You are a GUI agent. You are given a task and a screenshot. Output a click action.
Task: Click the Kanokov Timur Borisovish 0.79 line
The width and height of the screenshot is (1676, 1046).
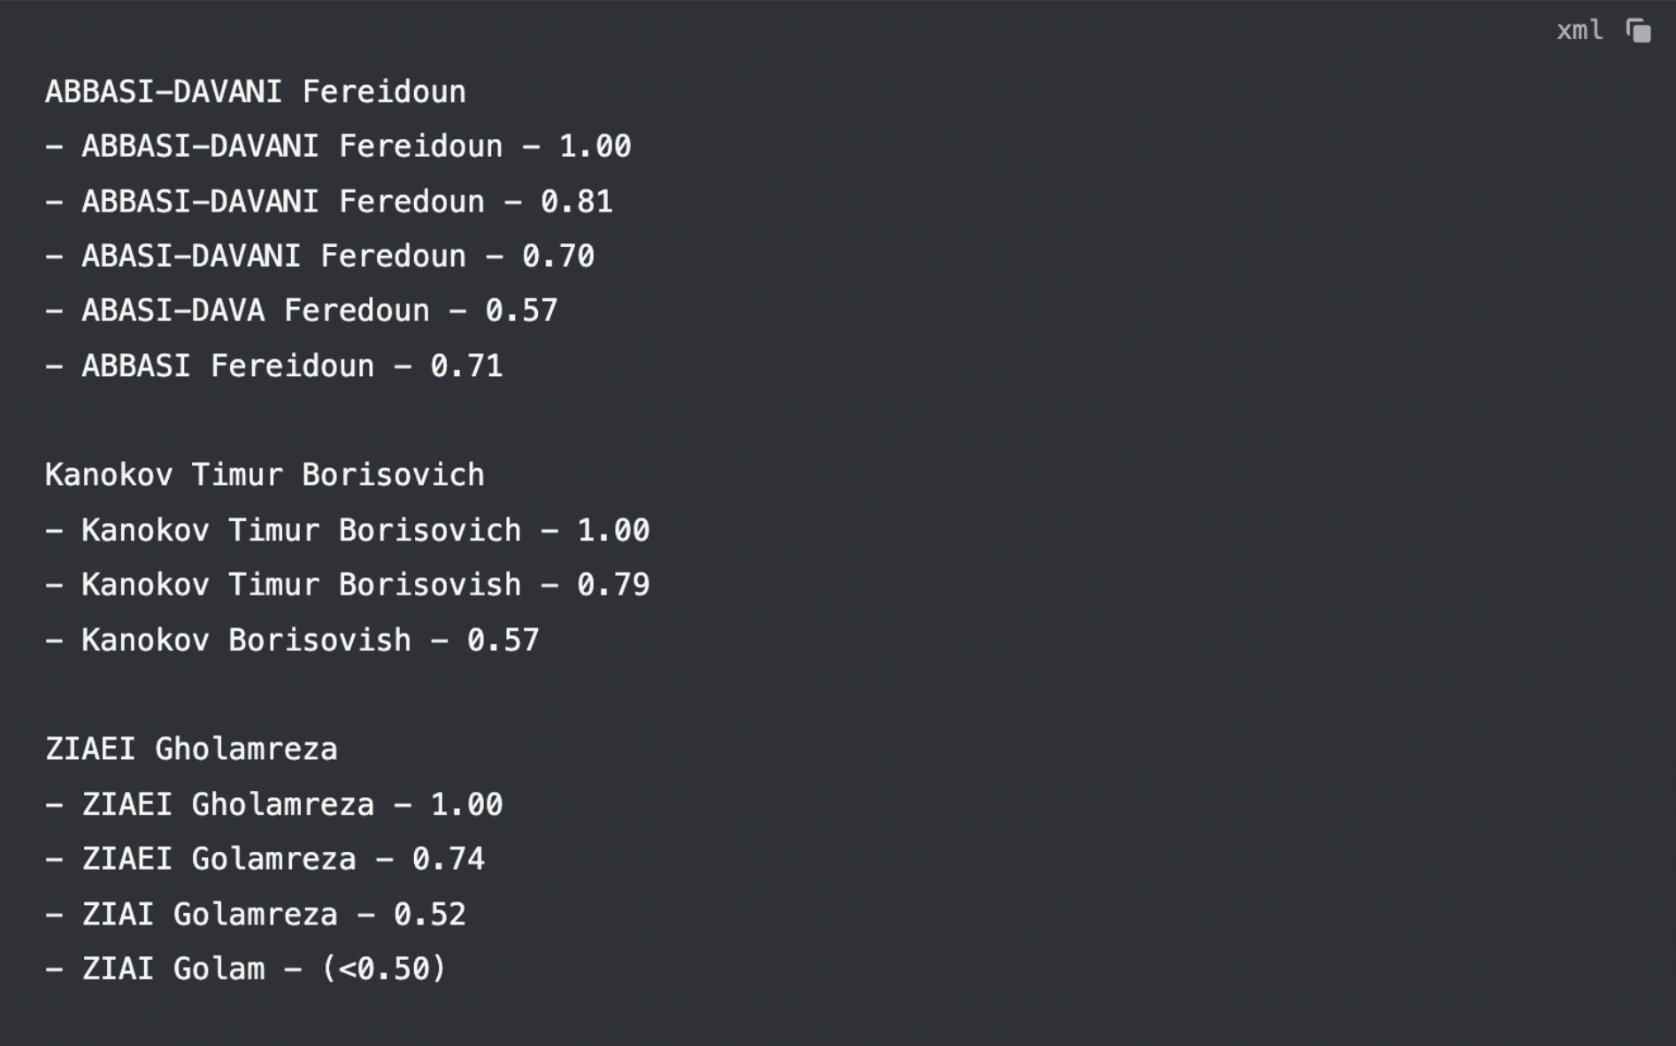pos(347,584)
